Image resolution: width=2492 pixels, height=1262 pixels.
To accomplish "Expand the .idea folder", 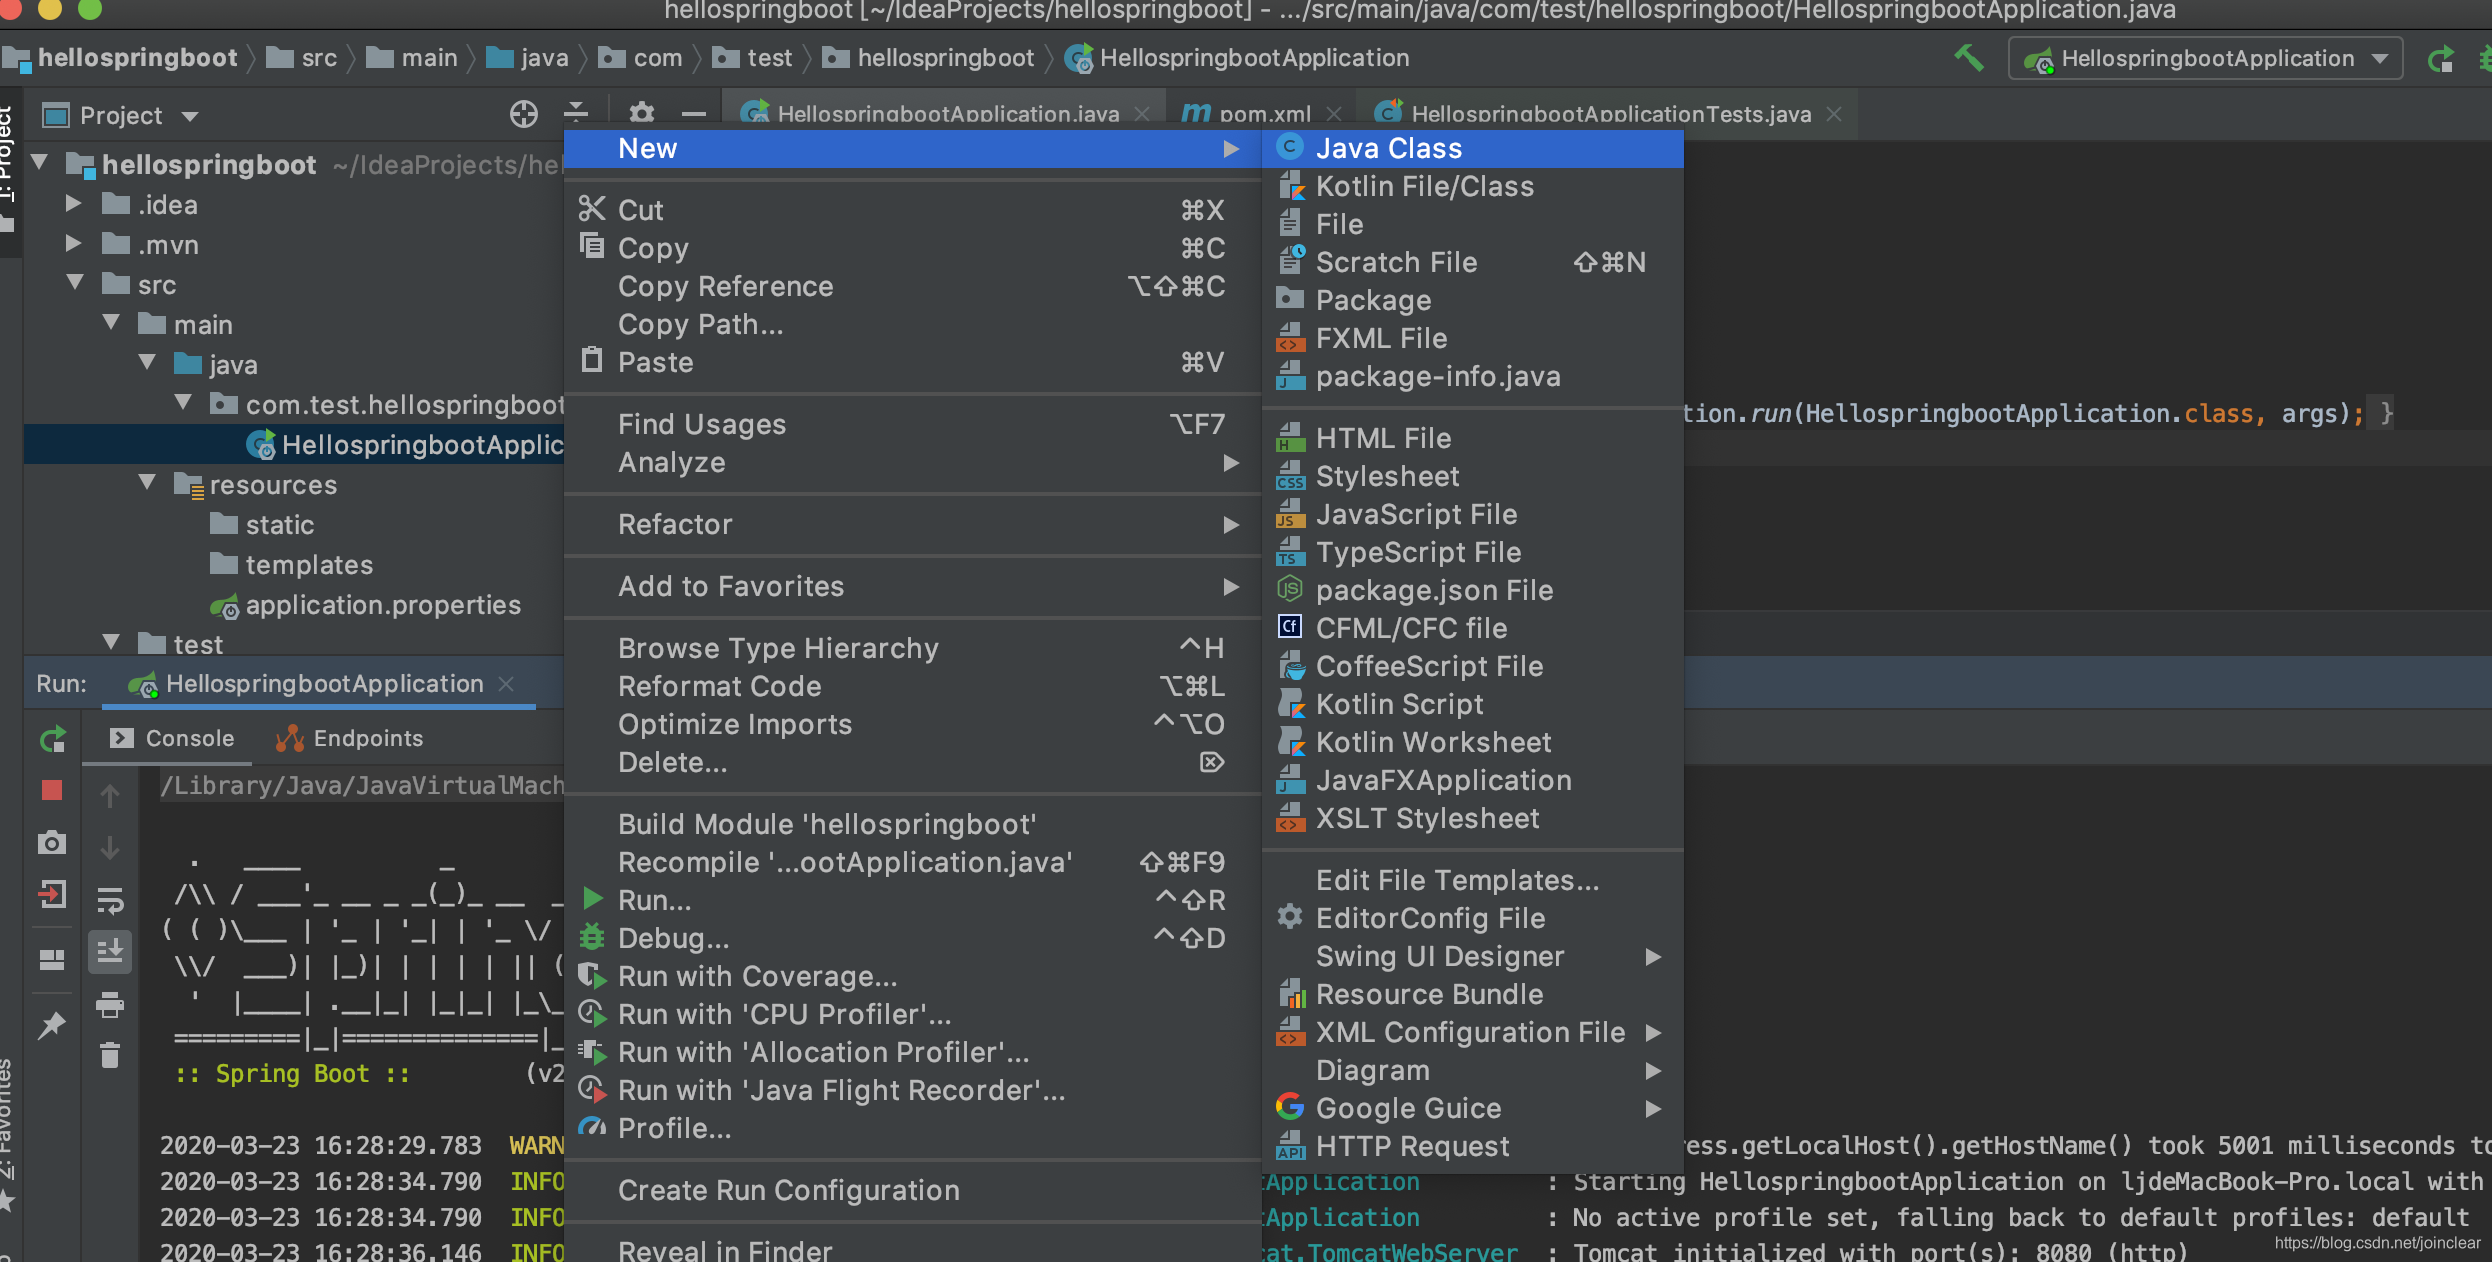I will (x=73, y=204).
